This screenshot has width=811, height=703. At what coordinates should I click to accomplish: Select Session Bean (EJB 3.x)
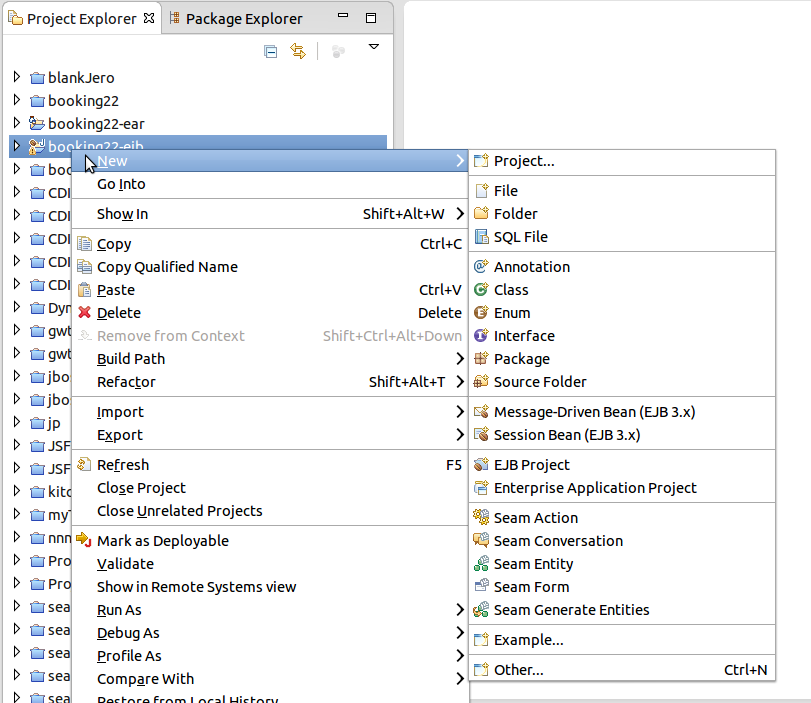[x=566, y=435]
